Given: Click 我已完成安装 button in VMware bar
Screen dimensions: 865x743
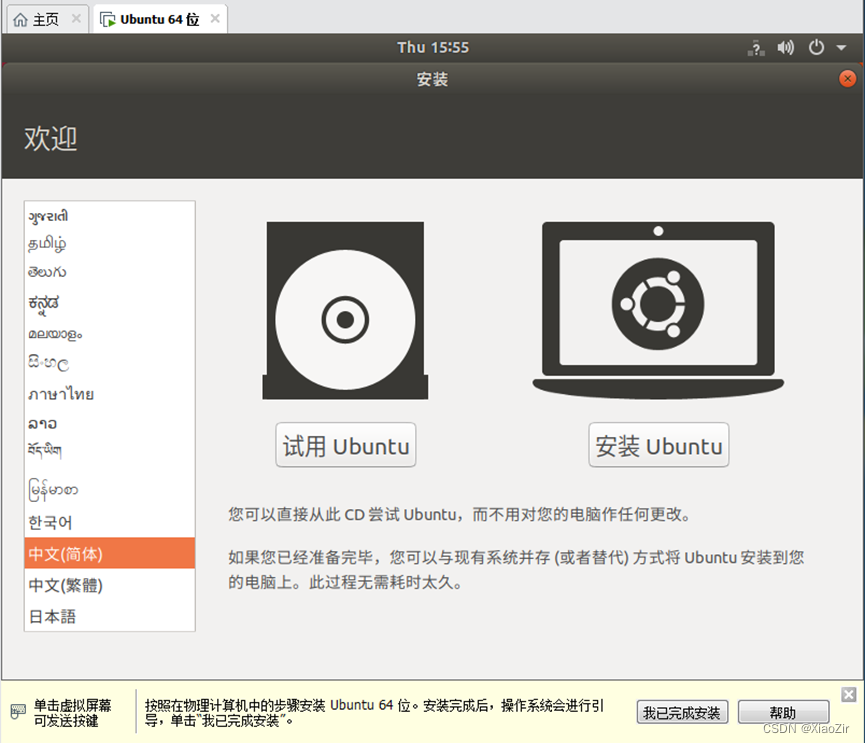Looking at the screenshot, I should point(682,712).
